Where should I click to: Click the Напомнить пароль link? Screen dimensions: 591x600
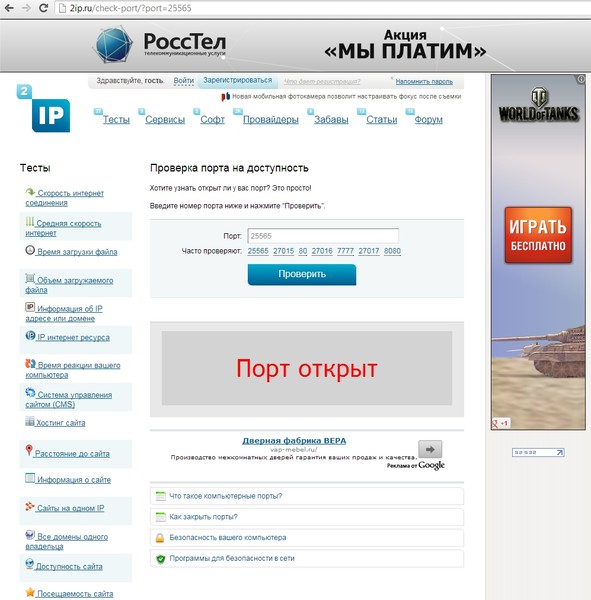point(424,82)
